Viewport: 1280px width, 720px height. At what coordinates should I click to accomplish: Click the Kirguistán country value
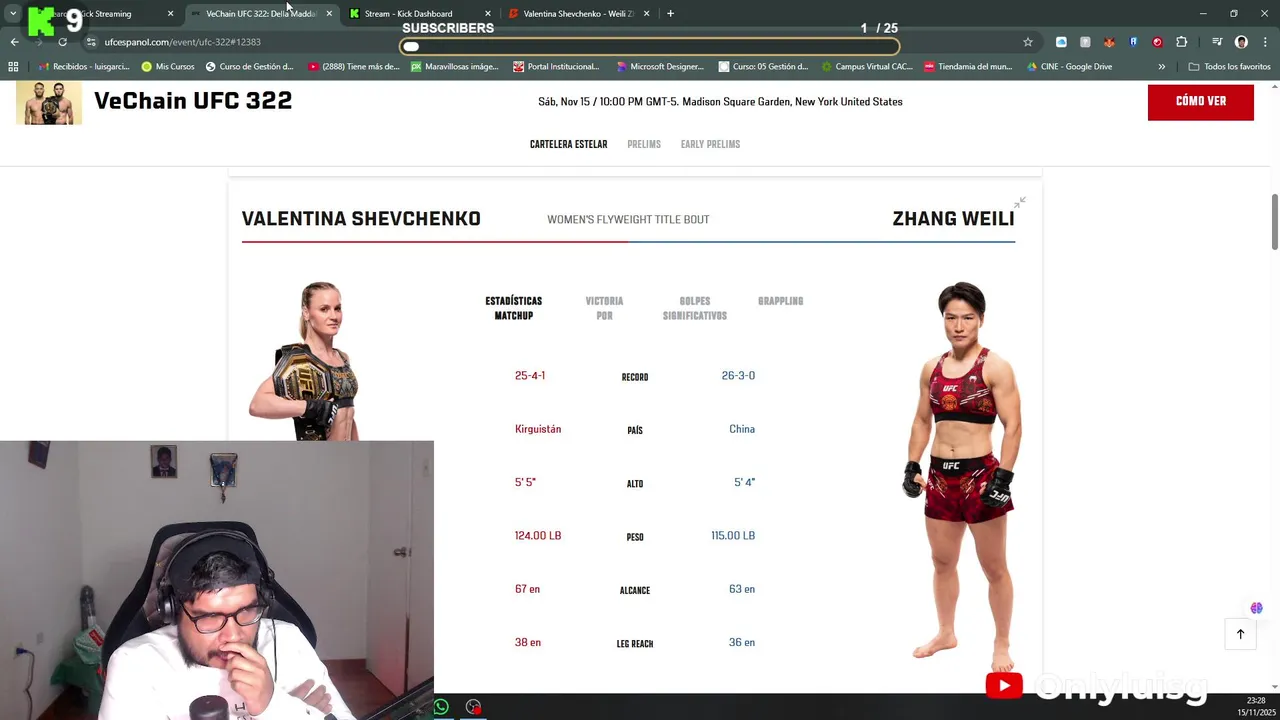[x=538, y=429]
